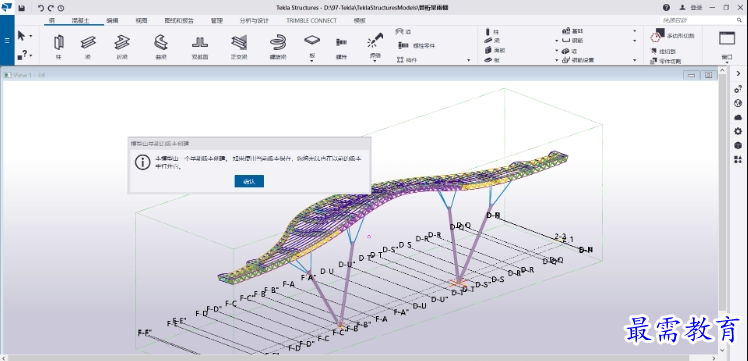Expand the Rebar dropdown arrow

pyautogui.click(x=634, y=41)
